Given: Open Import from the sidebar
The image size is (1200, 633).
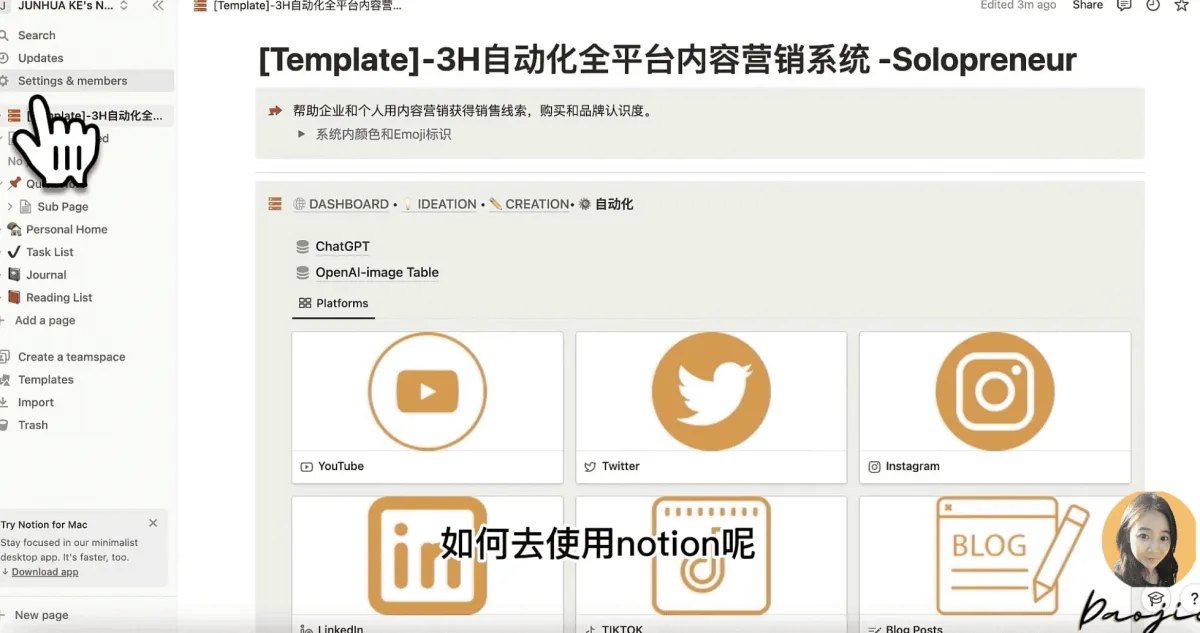Looking at the screenshot, I should coord(36,403).
